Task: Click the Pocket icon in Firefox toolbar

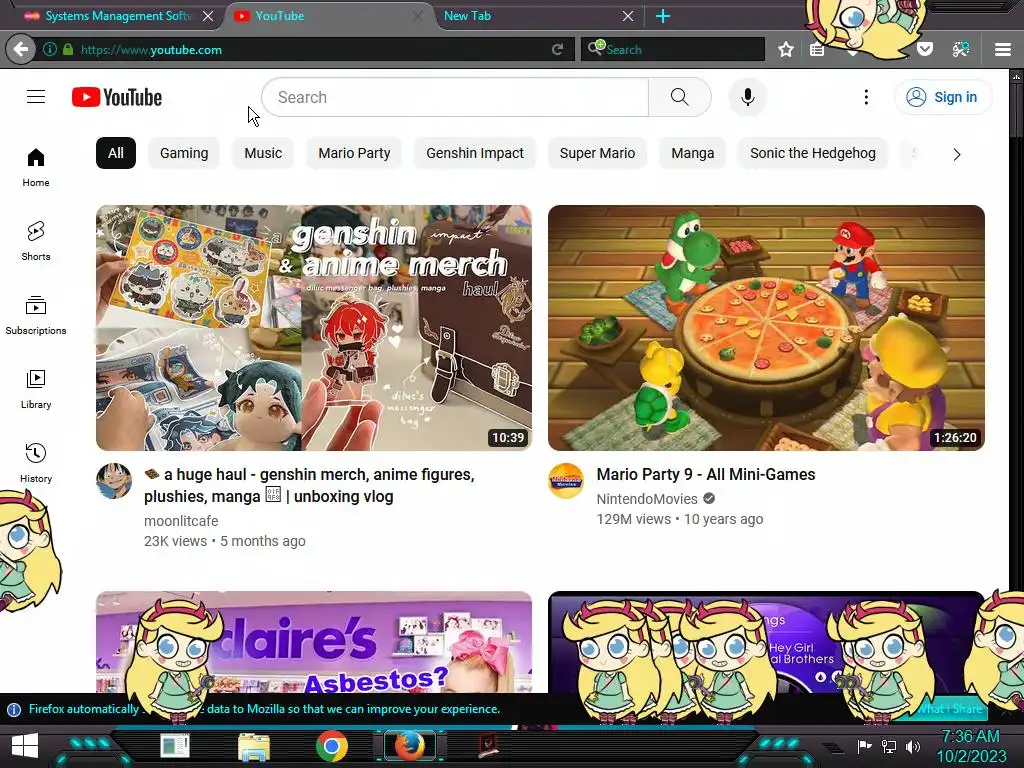Action: (x=925, y=49)
